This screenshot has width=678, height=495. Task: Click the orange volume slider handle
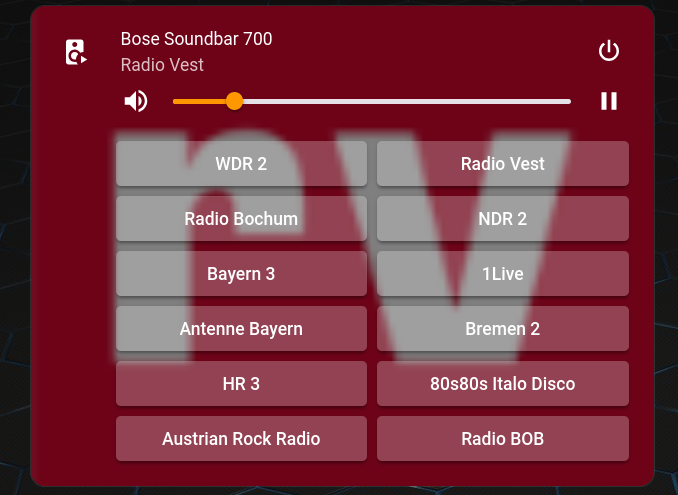pyautogui.click(x=234, y=101)
